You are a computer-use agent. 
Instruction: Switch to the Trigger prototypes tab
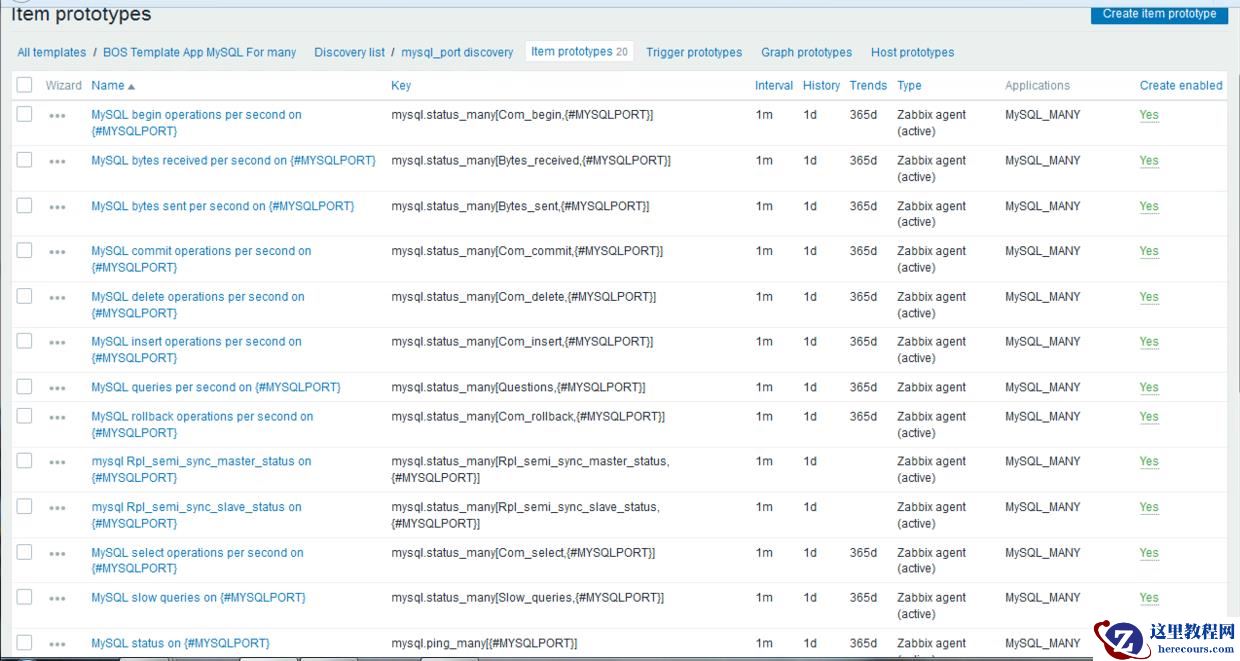click(694, 52)
